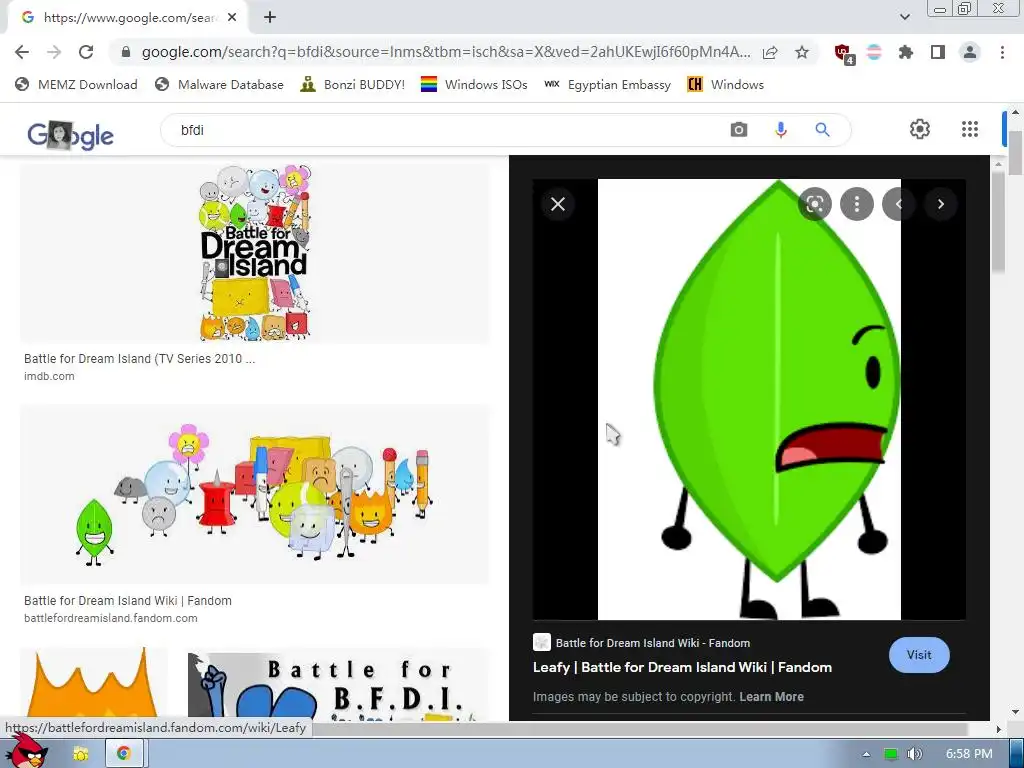The height and width of the screenshot is (768, 1024).
Task: Click the striped flag extension icon
Action: tap(874, 52)
